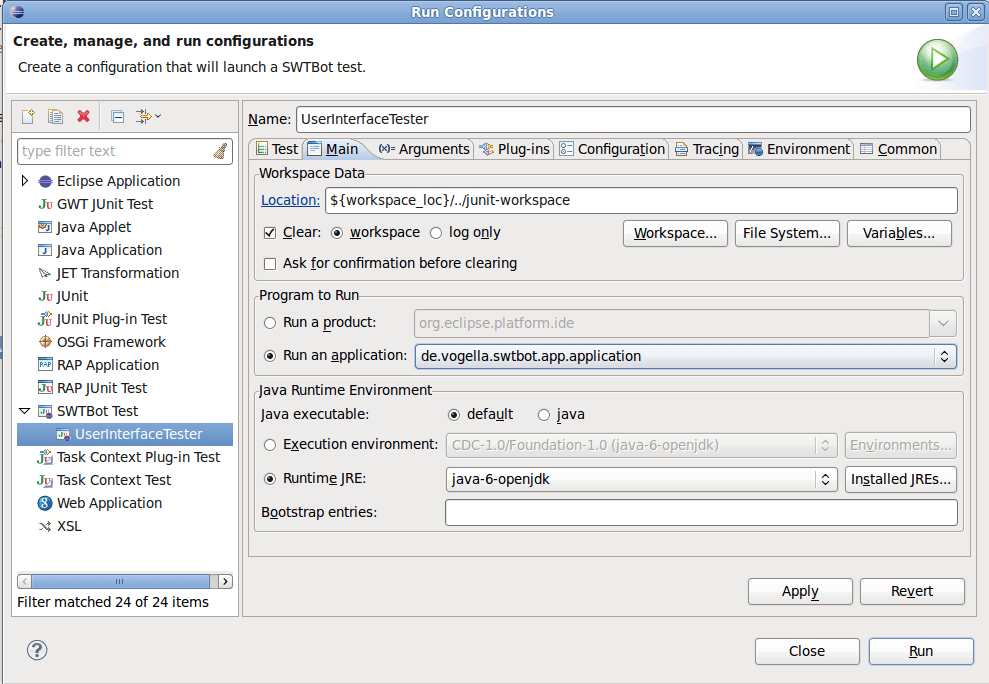This screenshot has width=989, height=684.
Task: Click the Java Application icon
Action: point(45,251)
